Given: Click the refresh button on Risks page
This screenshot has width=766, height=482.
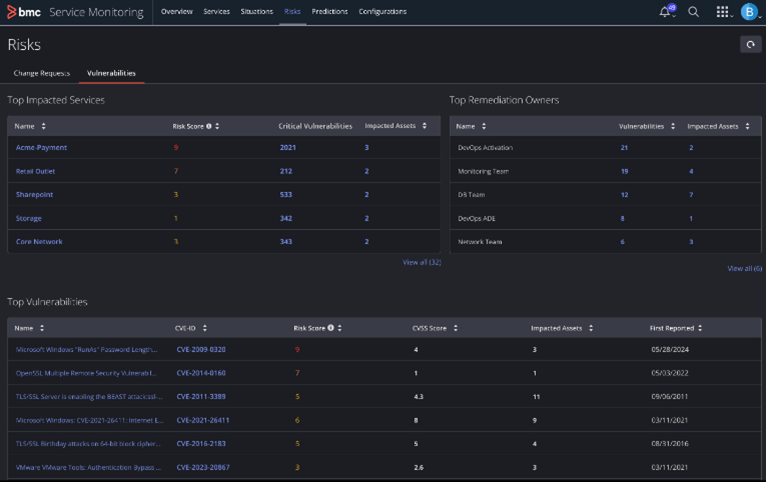Looking at the screenshot, I should tap(750, 44).
